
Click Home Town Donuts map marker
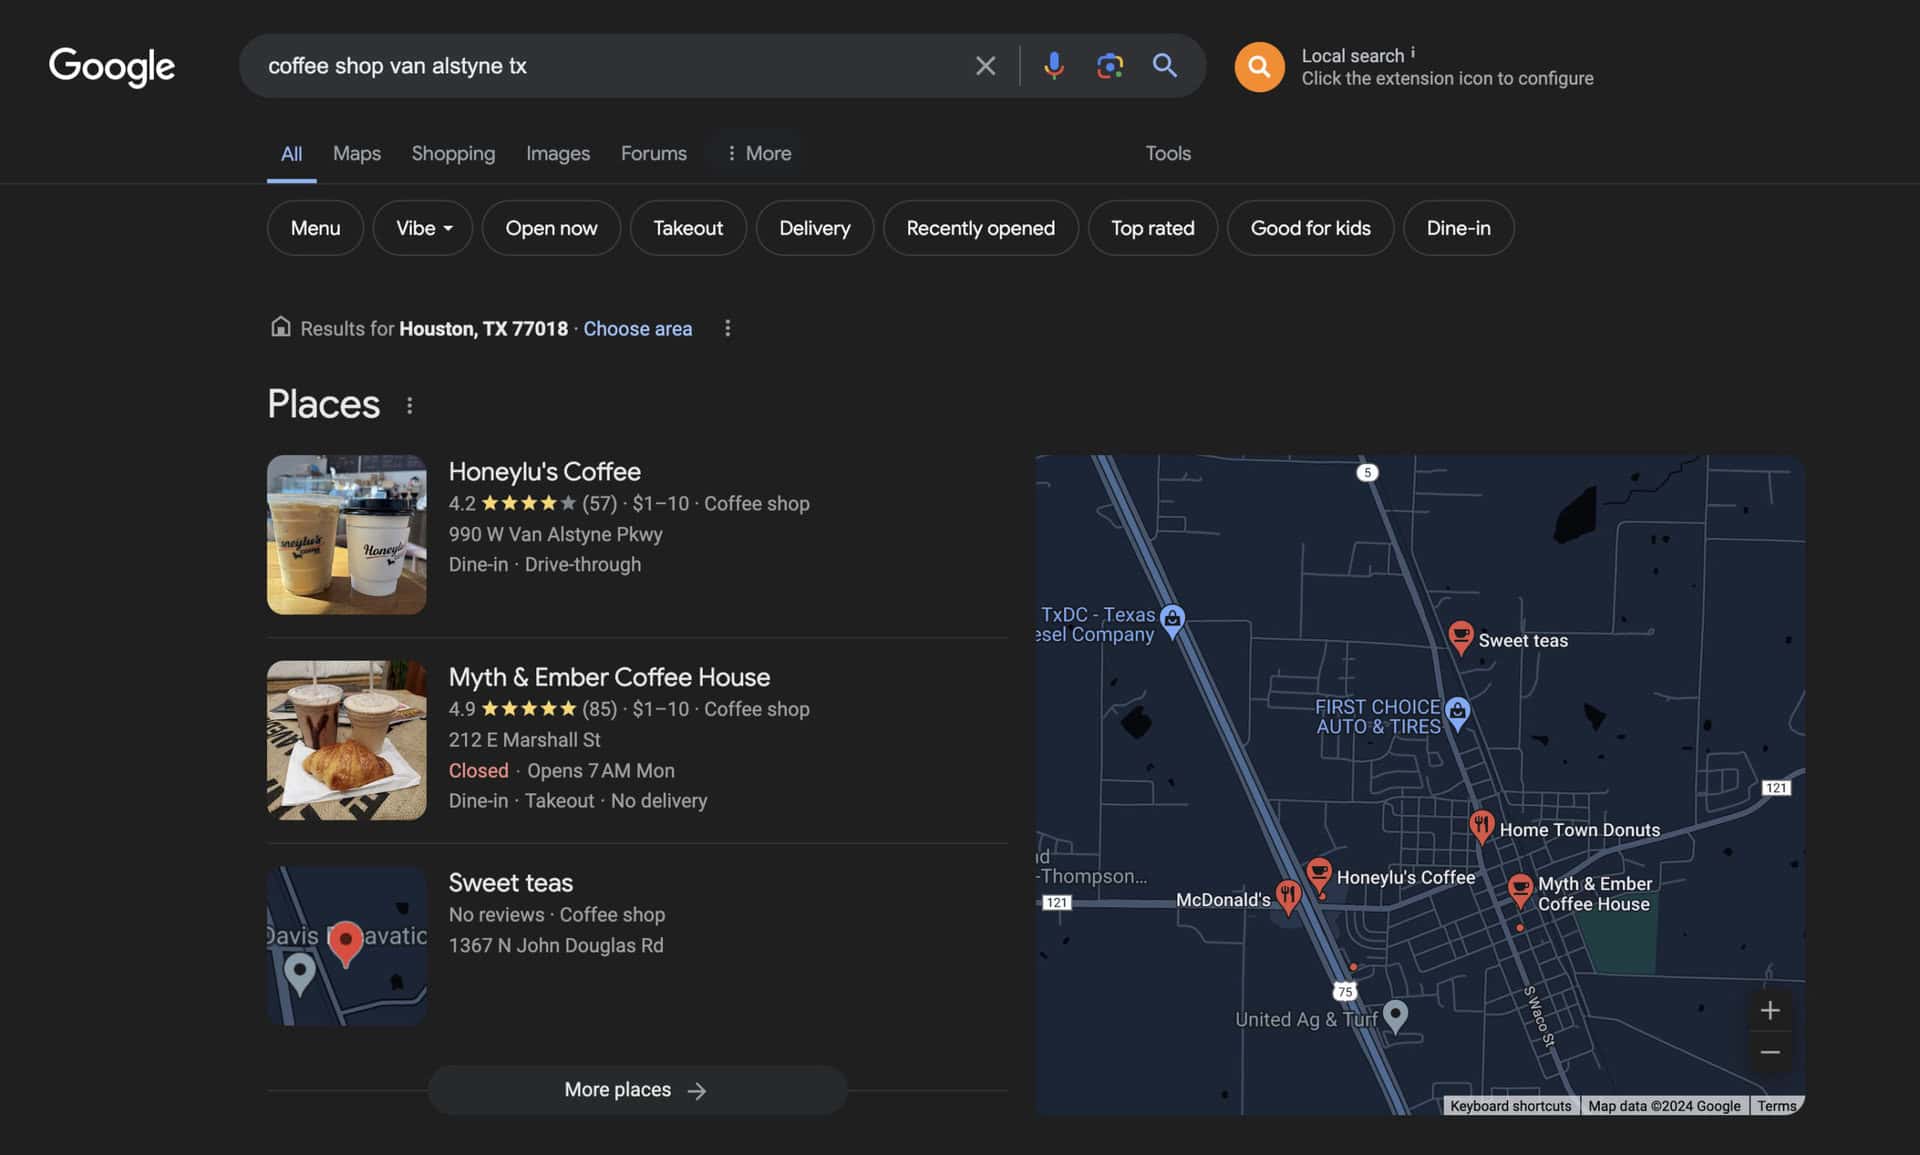(x=1481, y=826)
